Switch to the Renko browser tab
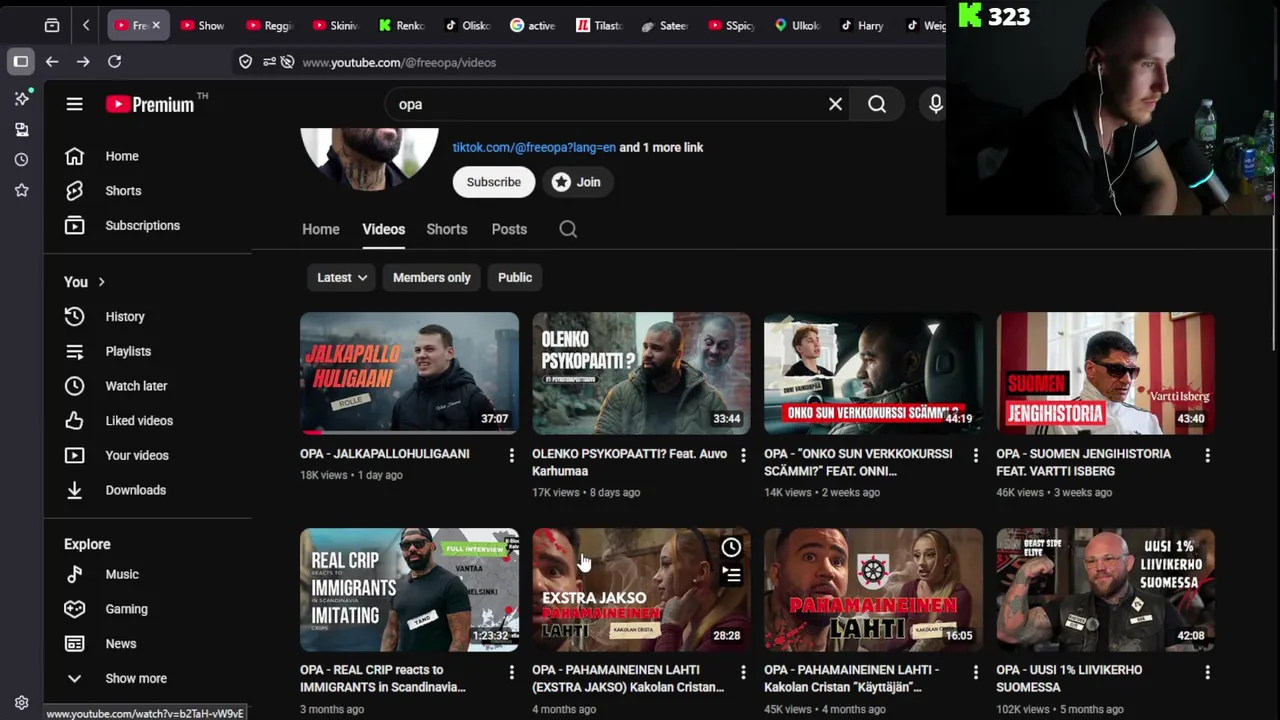This screenshot has height=720, width=1280. point(401,25)
